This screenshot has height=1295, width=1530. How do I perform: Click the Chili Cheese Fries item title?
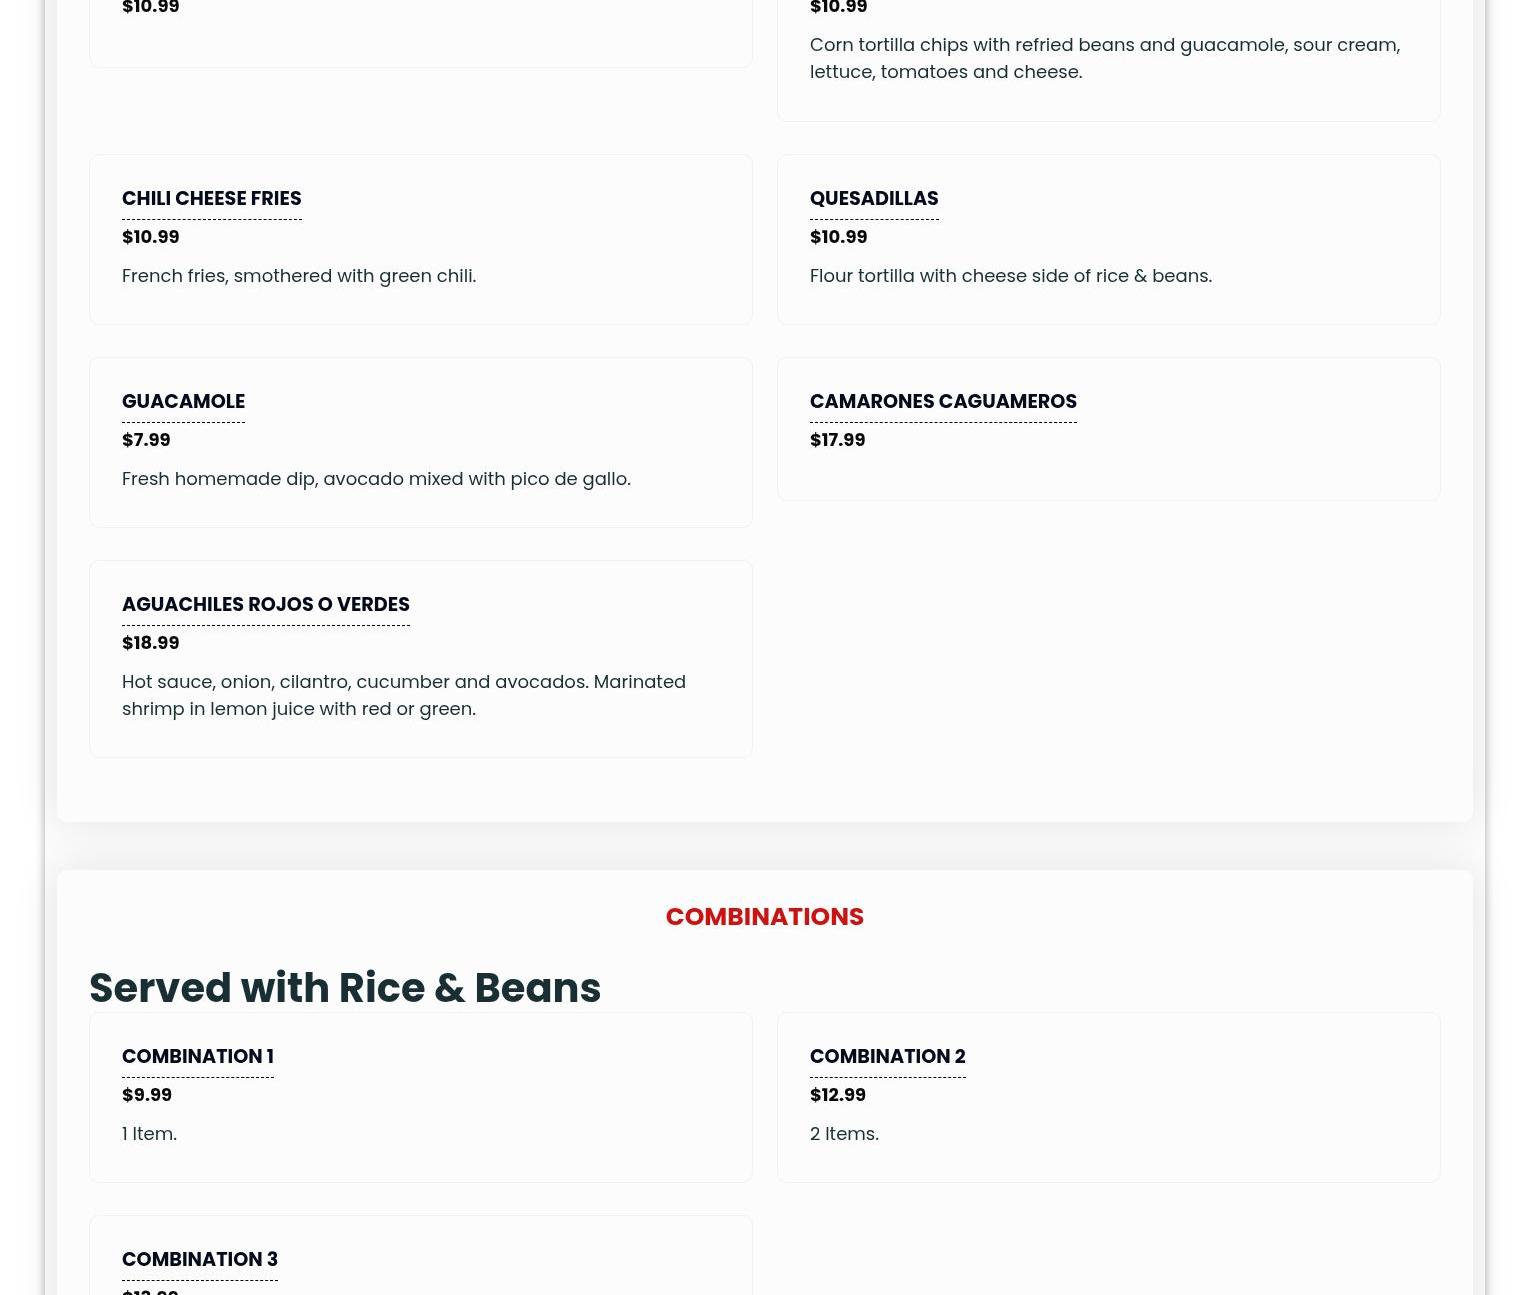[x=211, y=199]
